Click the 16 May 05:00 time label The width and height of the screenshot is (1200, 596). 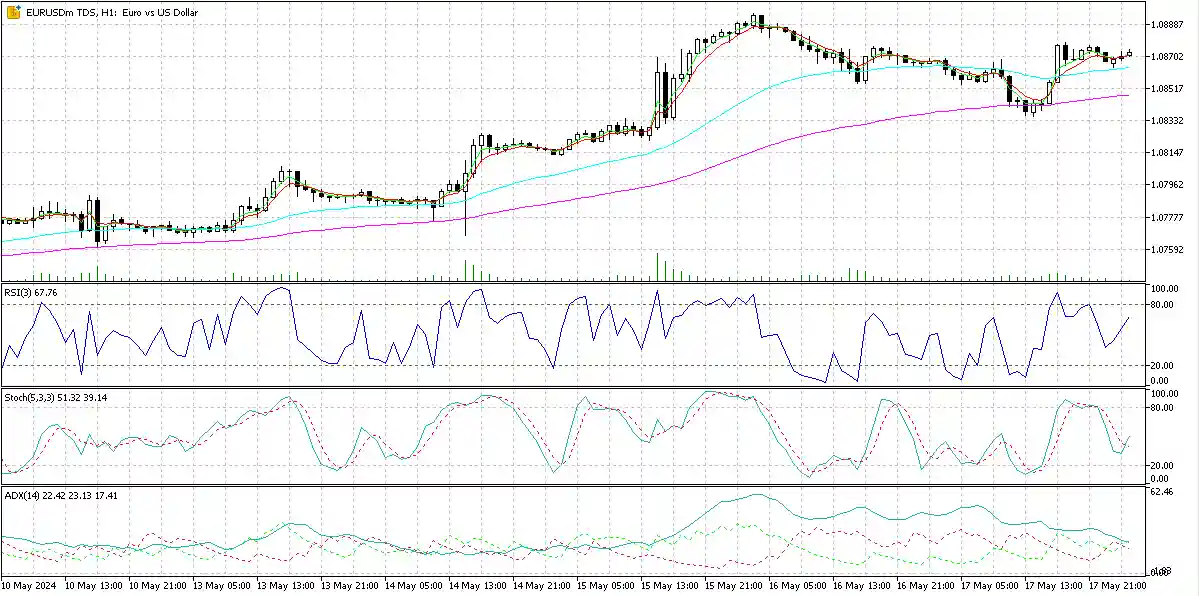[x=797, y=583]
